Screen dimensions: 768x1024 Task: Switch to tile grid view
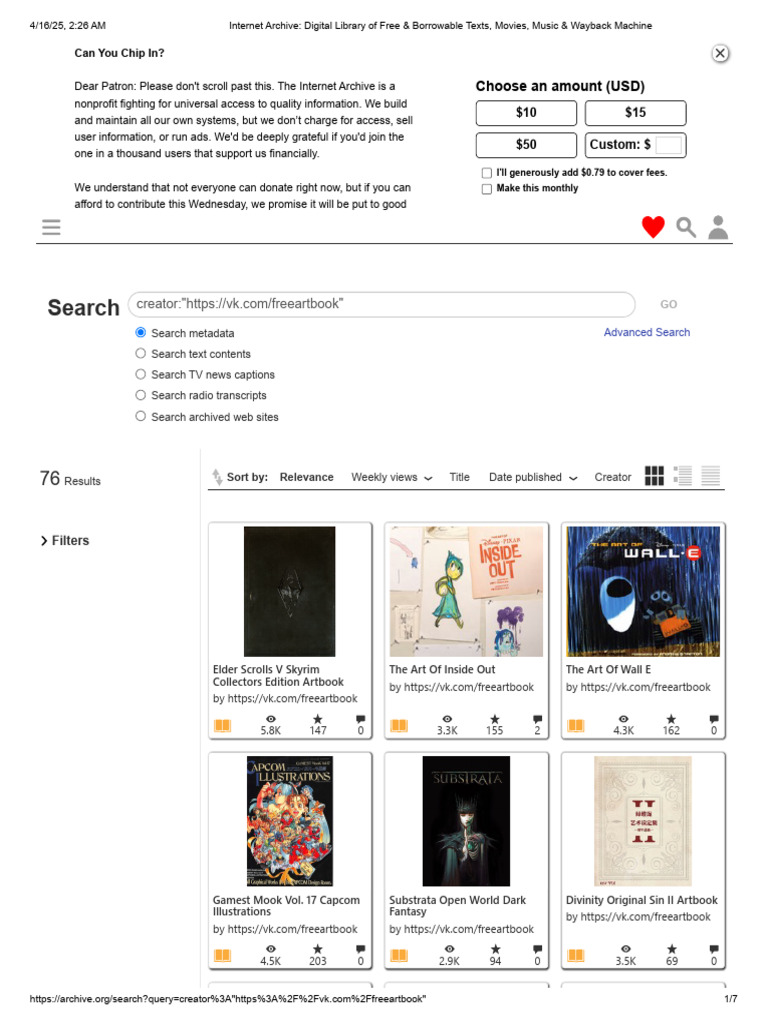click(654, 476)
